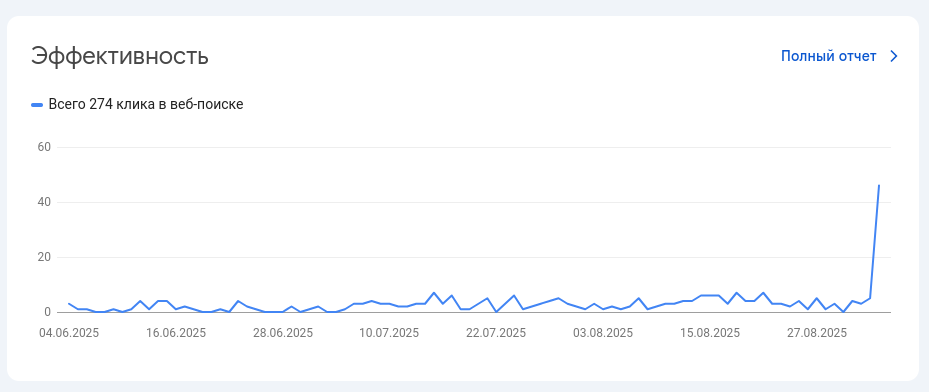929x392 pixels.
Task: Click the 20 value on vertical axis
Action: tap(46, 258)
